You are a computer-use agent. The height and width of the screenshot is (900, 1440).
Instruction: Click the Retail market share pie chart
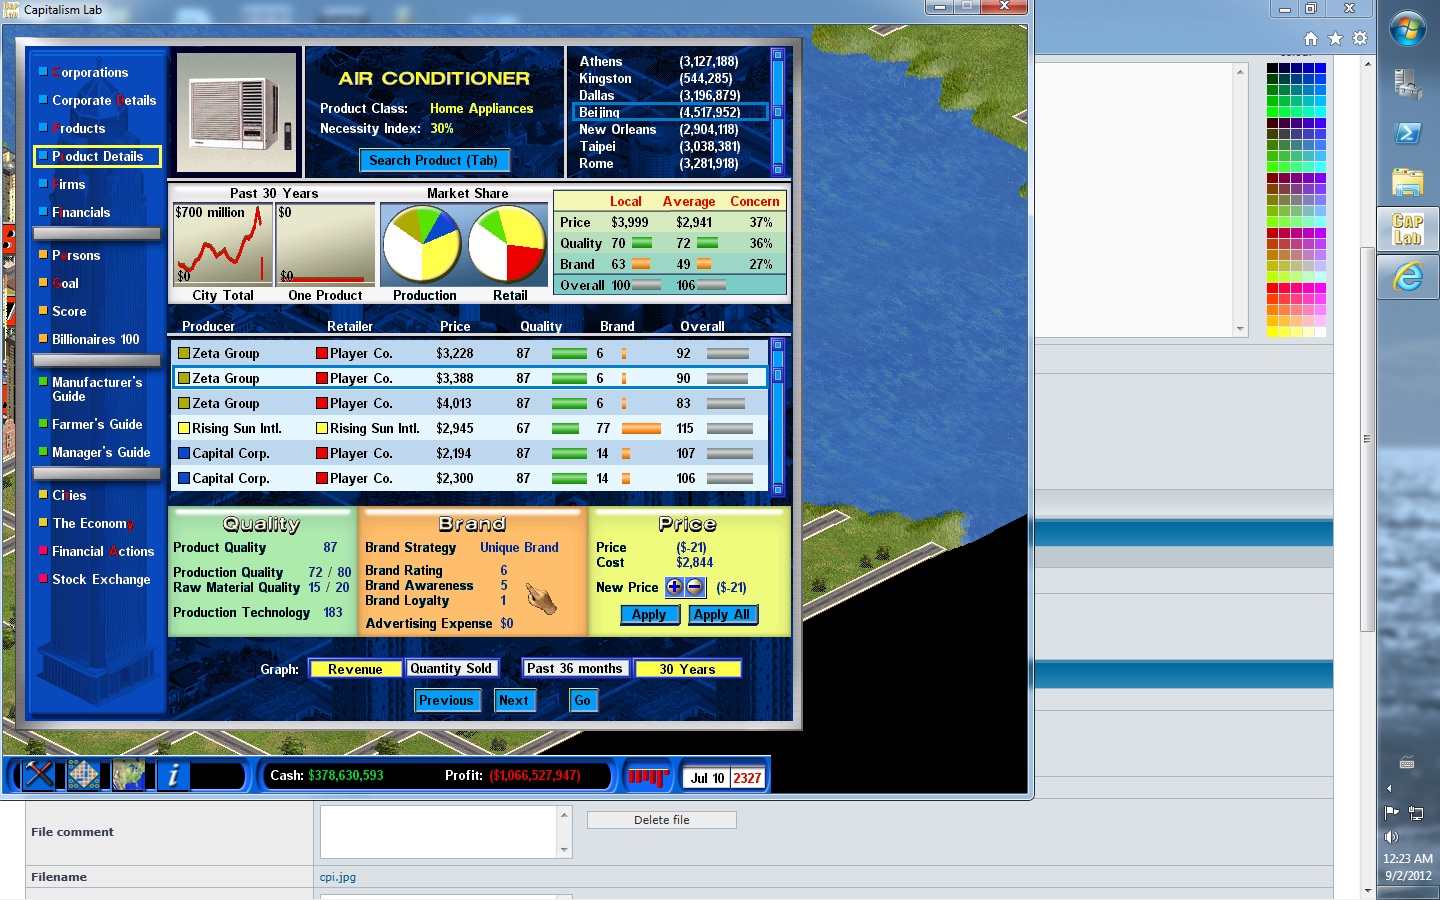(507, 244)
